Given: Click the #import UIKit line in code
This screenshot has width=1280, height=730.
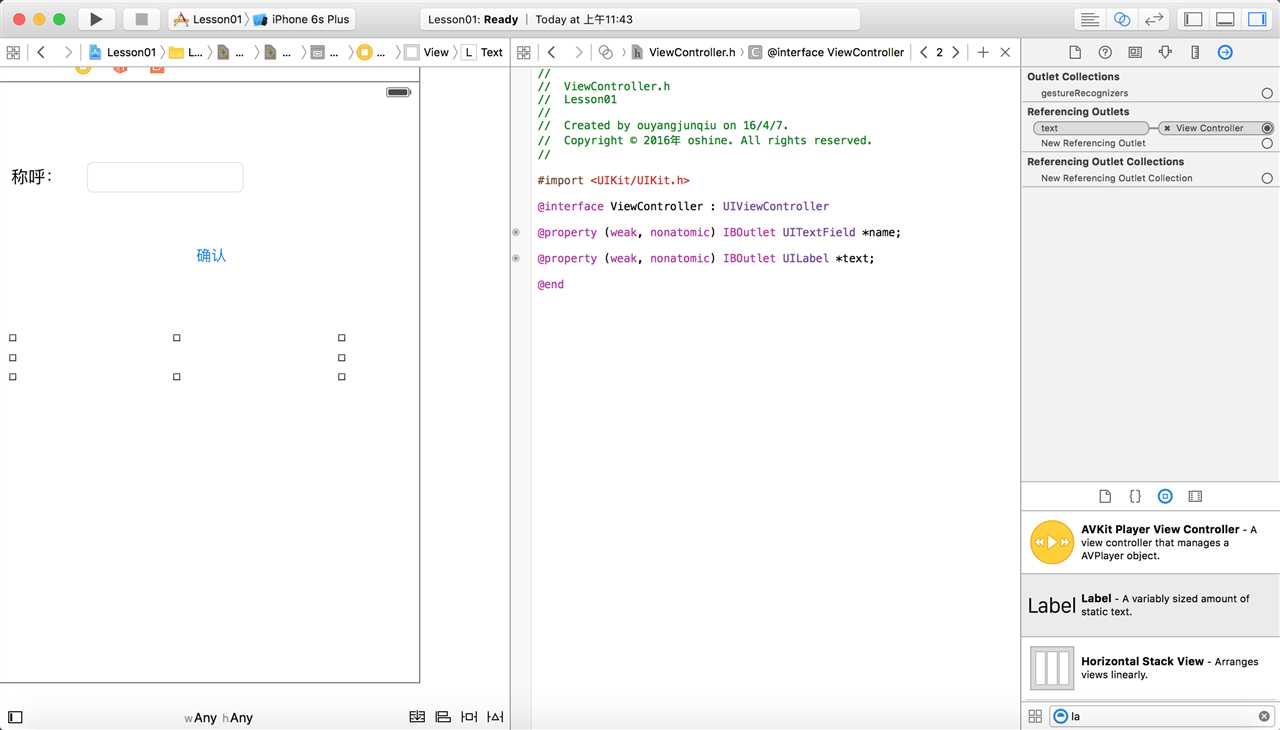Looking at the screenshot, I should pyautogui.click(x=613, y=180).
